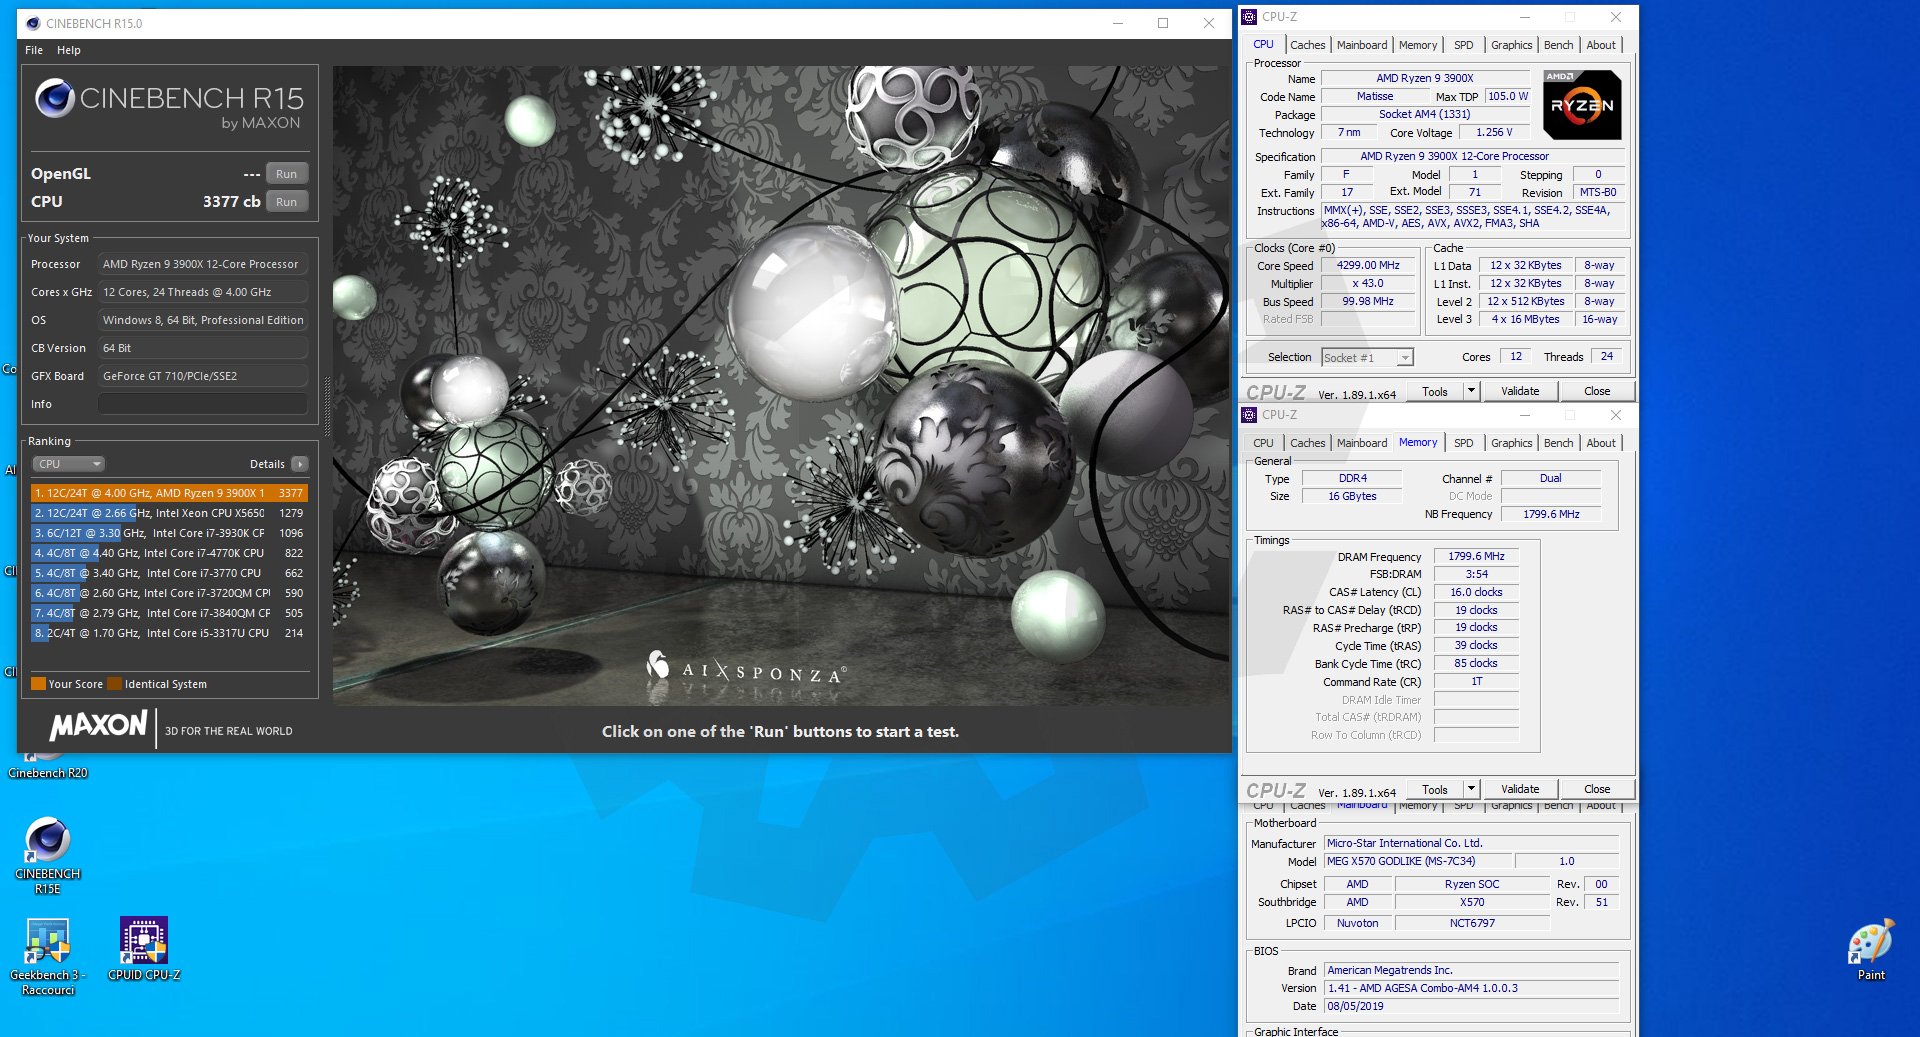Screen dimensions: 1920x1037
Task: Run the OpenGL benchmark test
Action: 286,174
